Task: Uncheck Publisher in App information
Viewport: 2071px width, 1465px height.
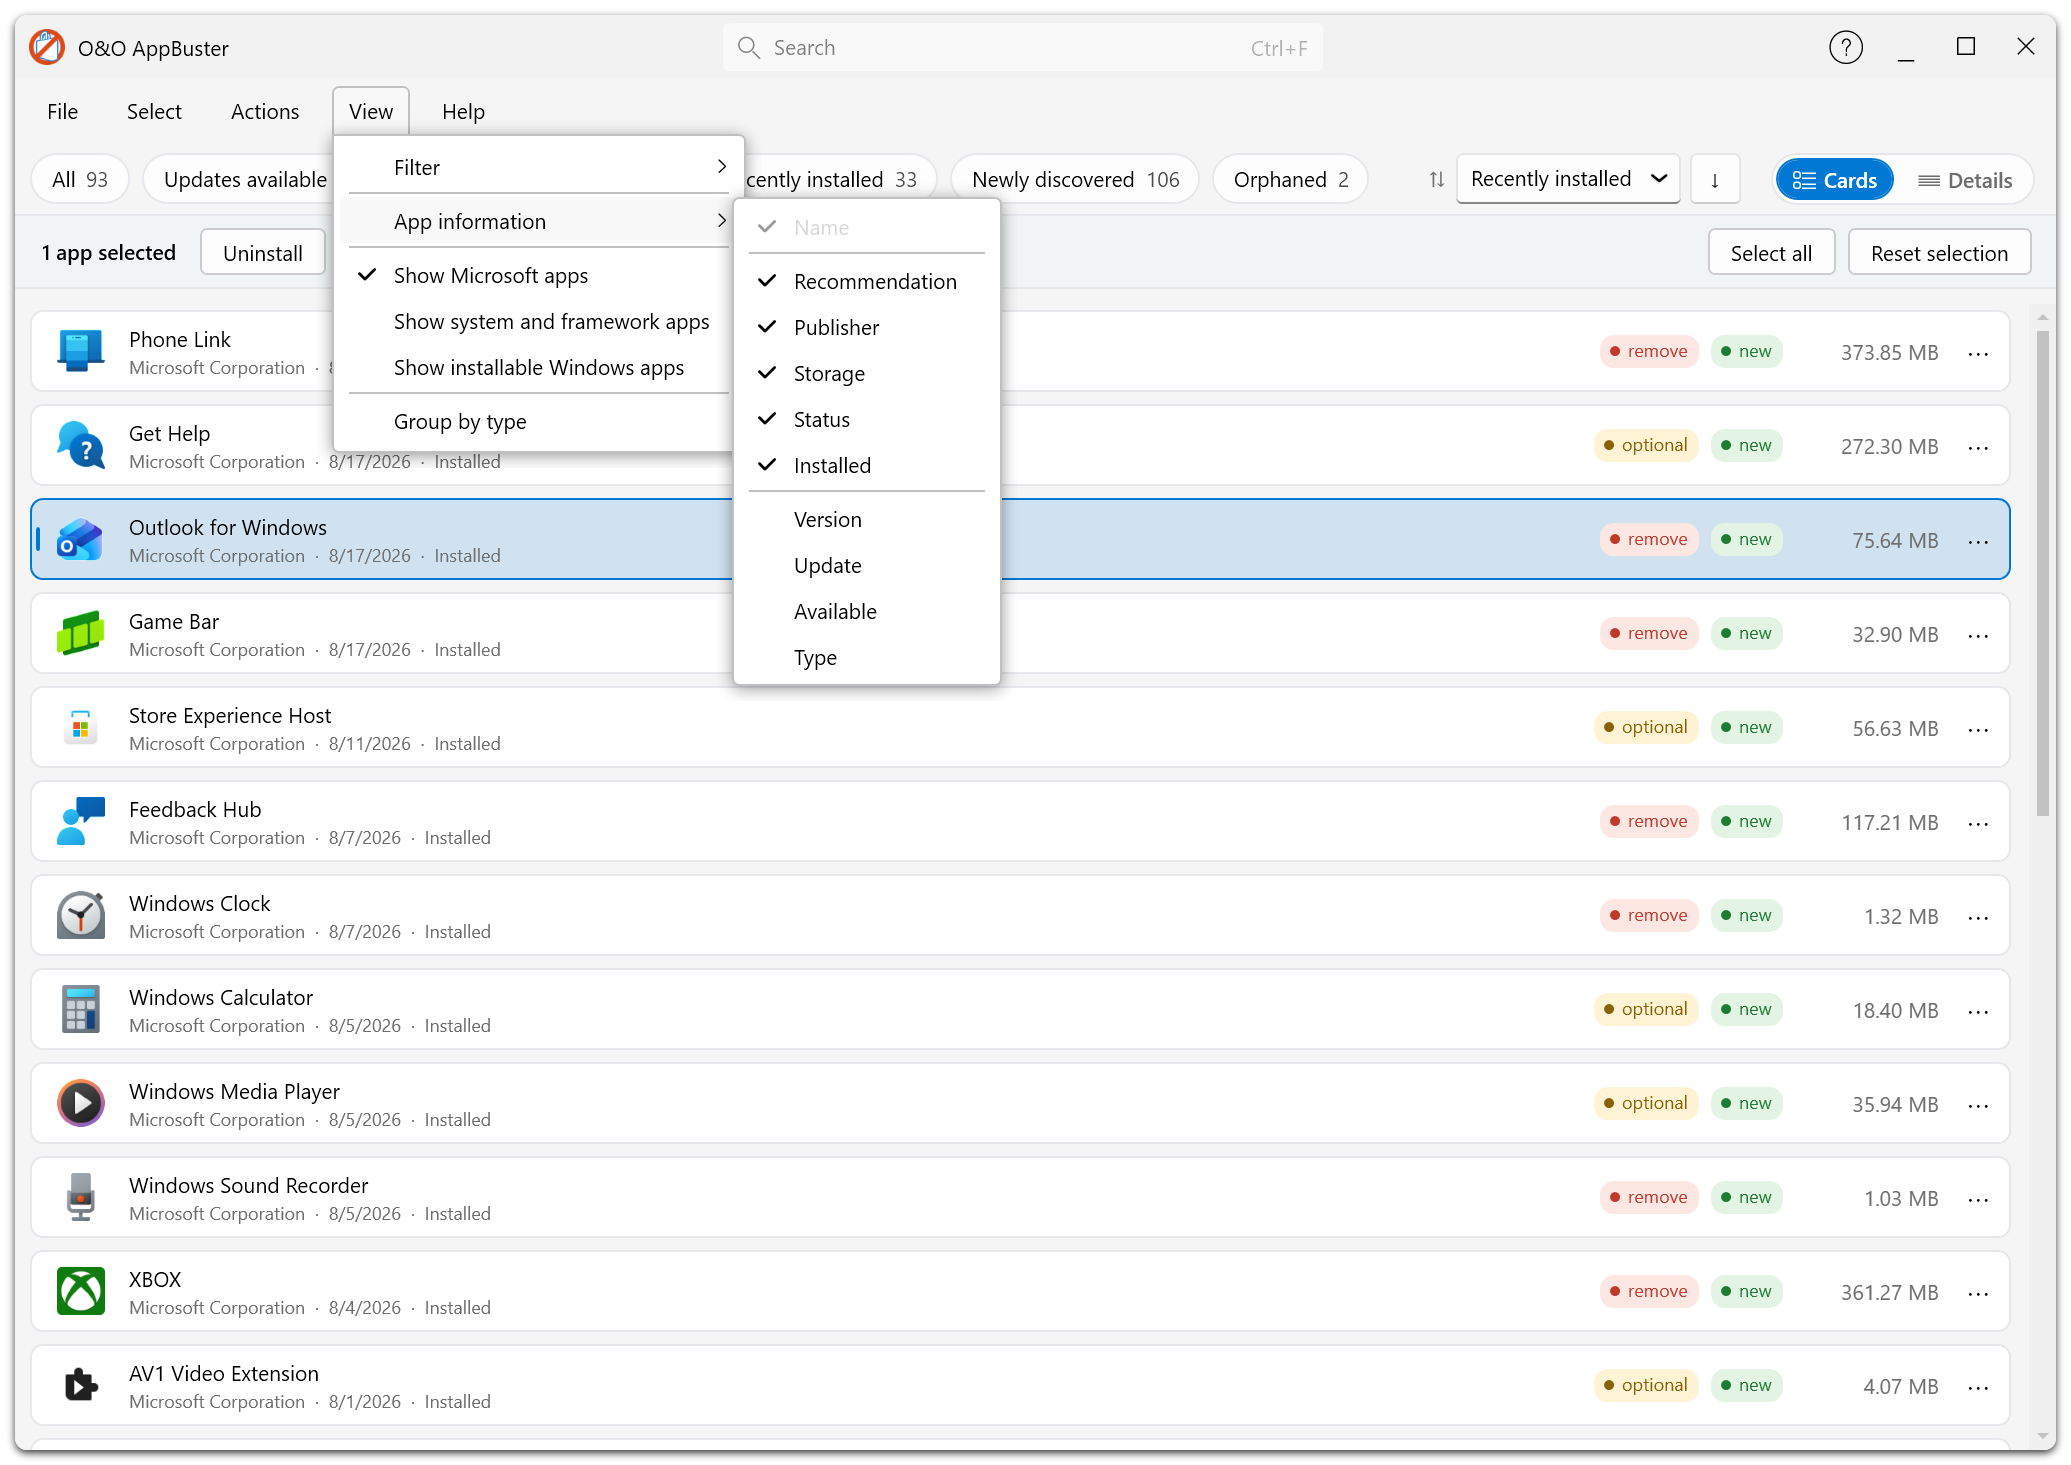Action: (x=866, y=327)
